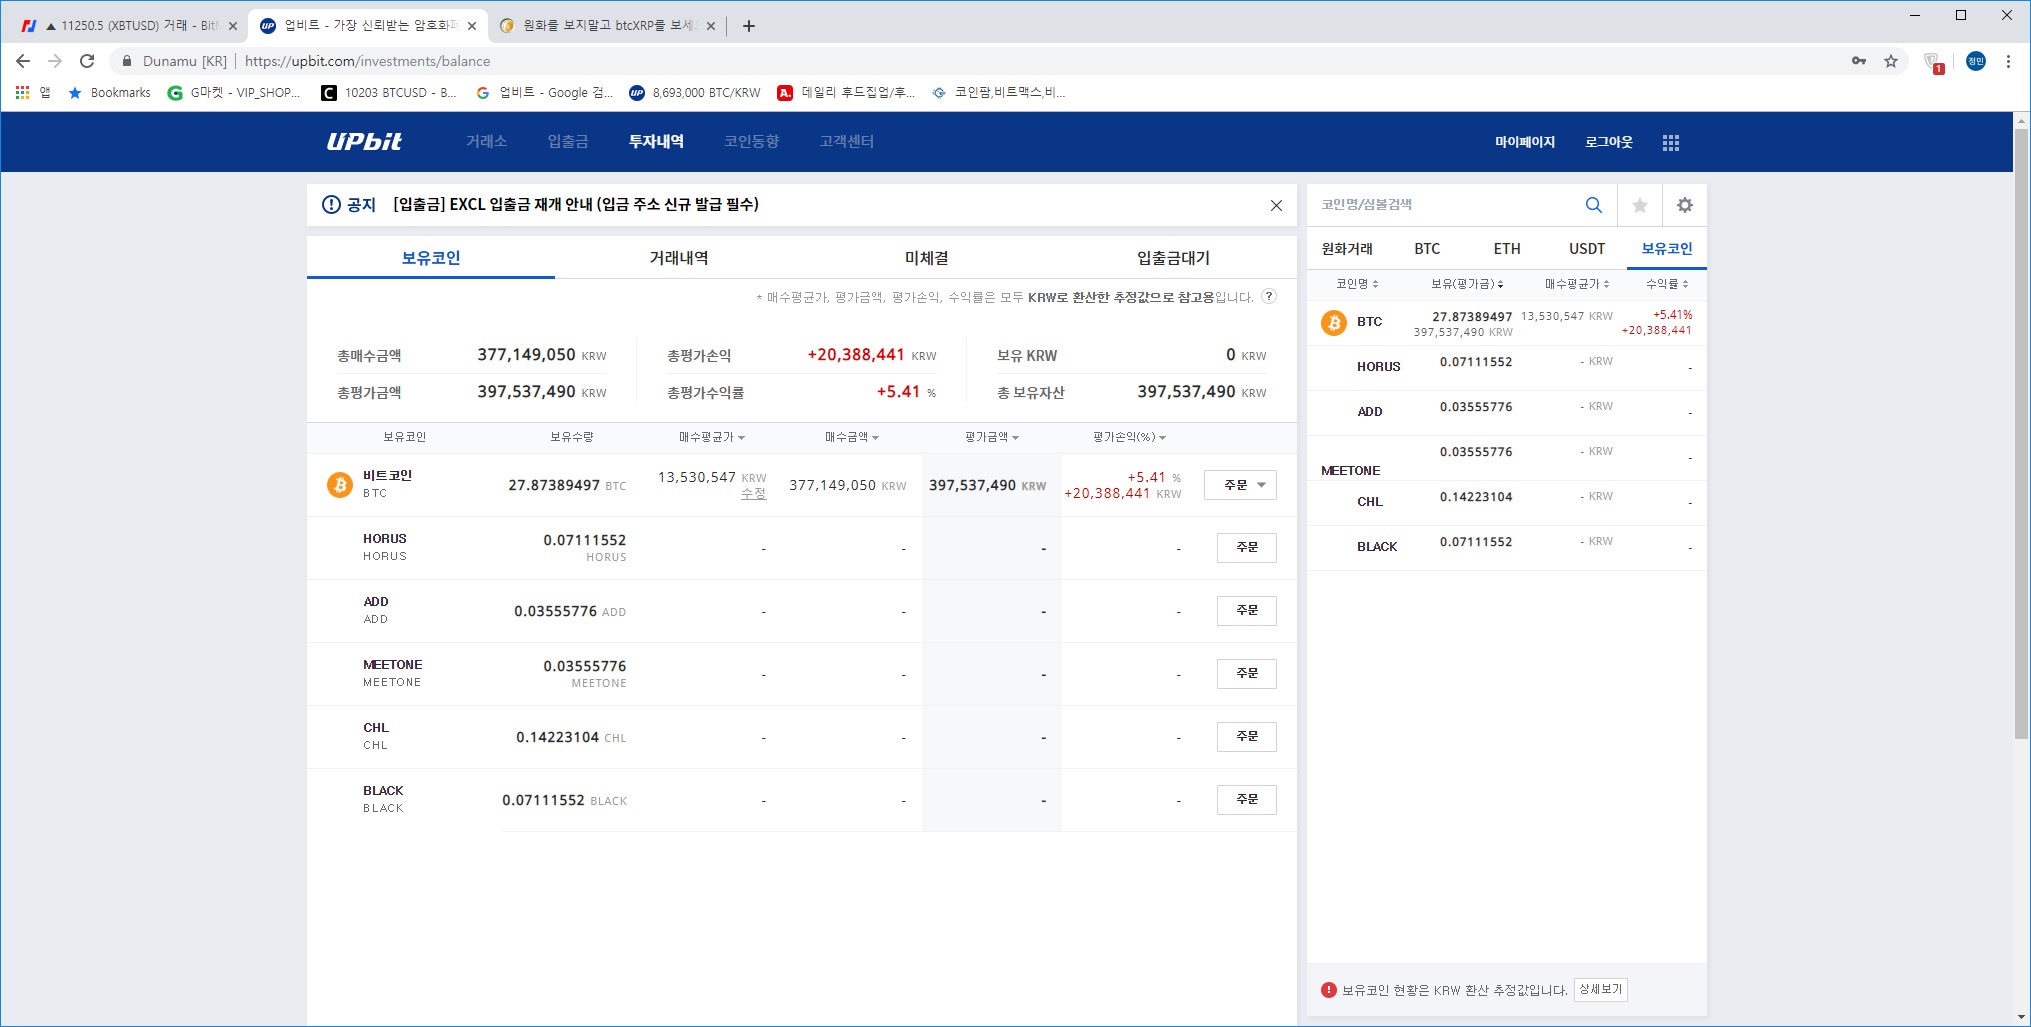Screen dimensions: 2031x1027
Task: Click 주문 button for HORUS
Action: 1247,548
